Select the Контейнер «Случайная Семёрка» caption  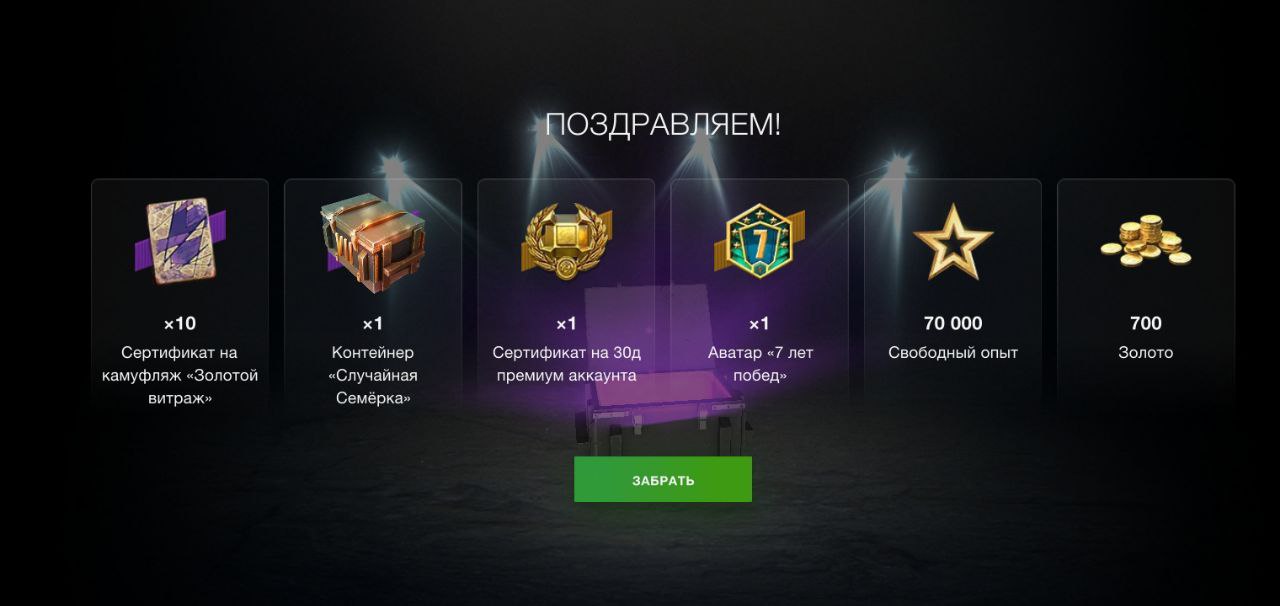coord(373,376)
